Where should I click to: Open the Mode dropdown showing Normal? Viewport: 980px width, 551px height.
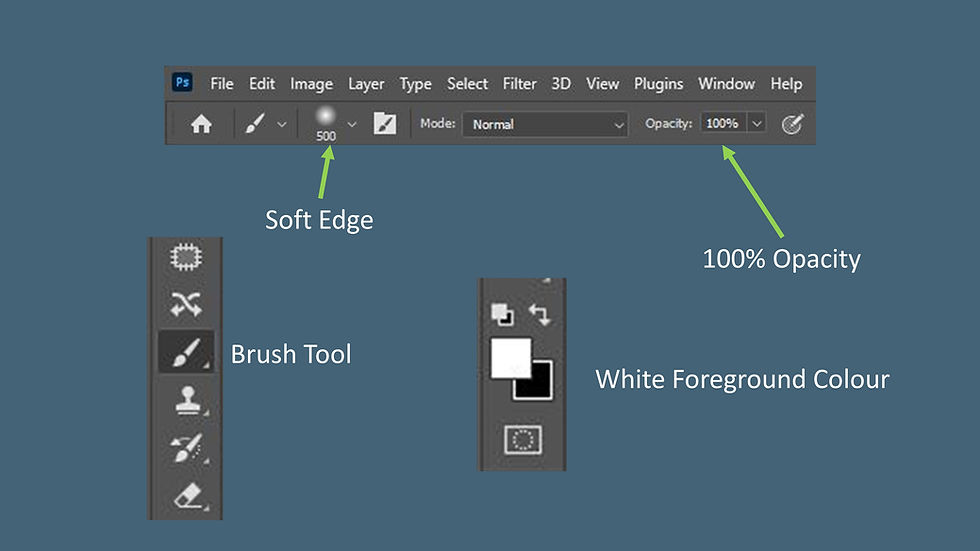coord(544,124)
